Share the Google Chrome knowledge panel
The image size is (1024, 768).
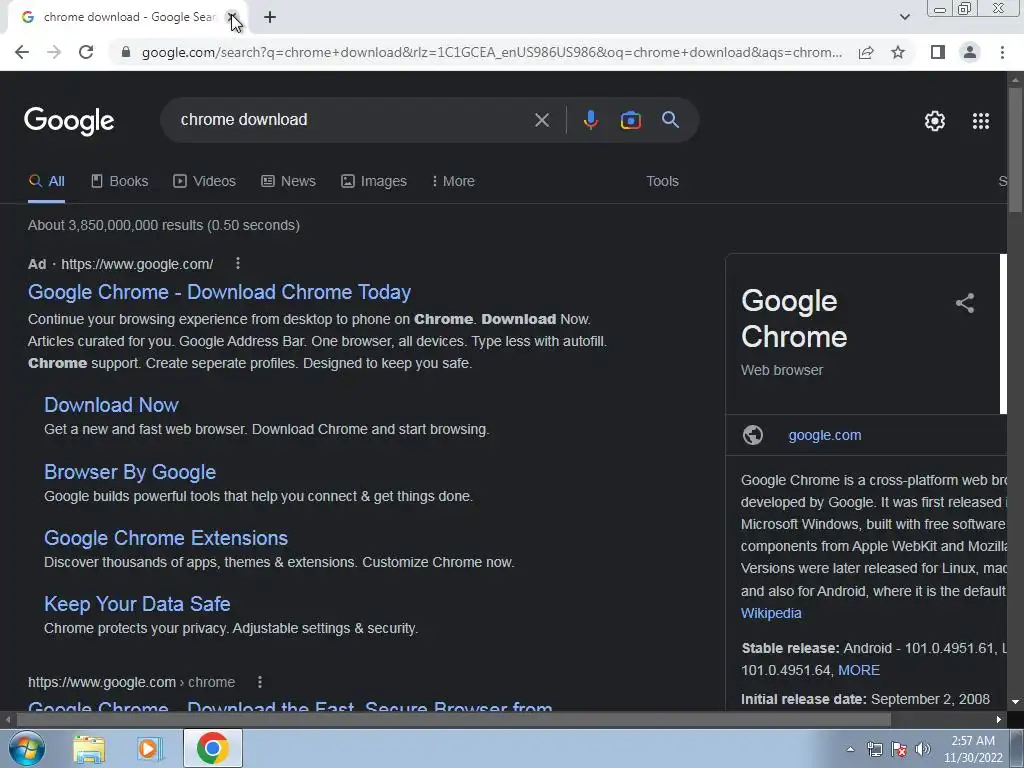pyautogui.click(x=965, y=303)
